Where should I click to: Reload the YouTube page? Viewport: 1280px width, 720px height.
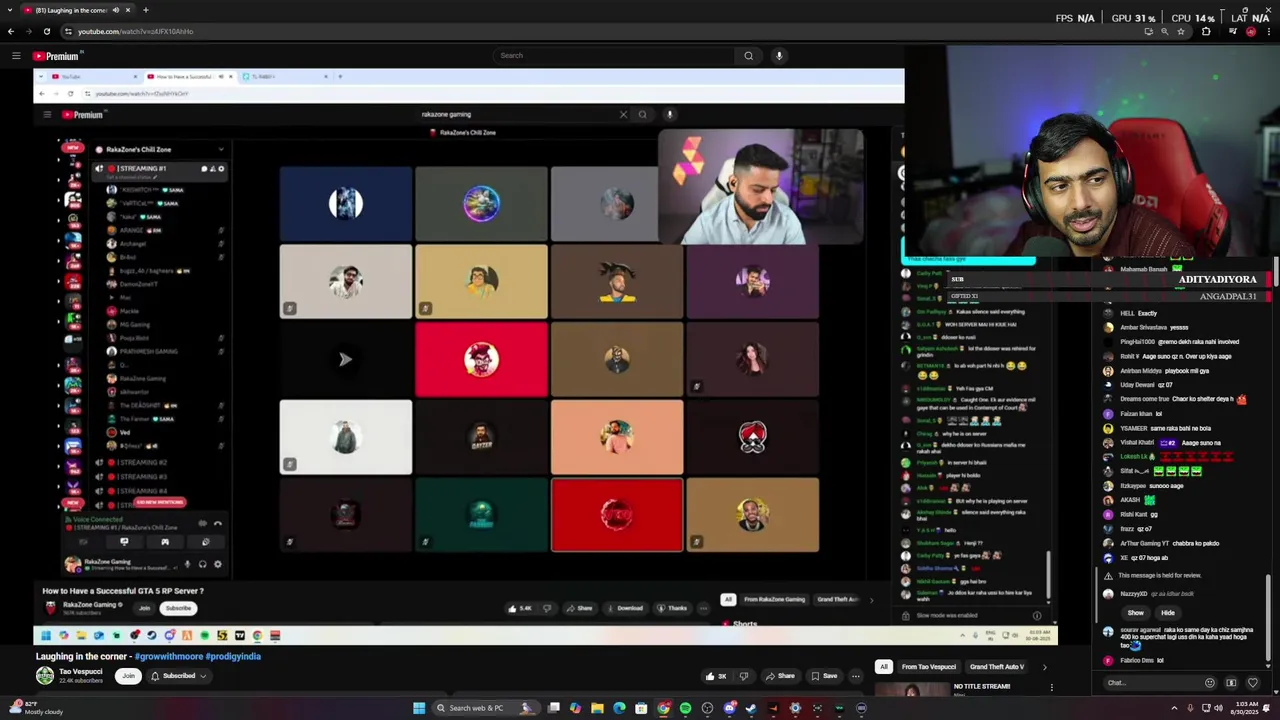46,31
